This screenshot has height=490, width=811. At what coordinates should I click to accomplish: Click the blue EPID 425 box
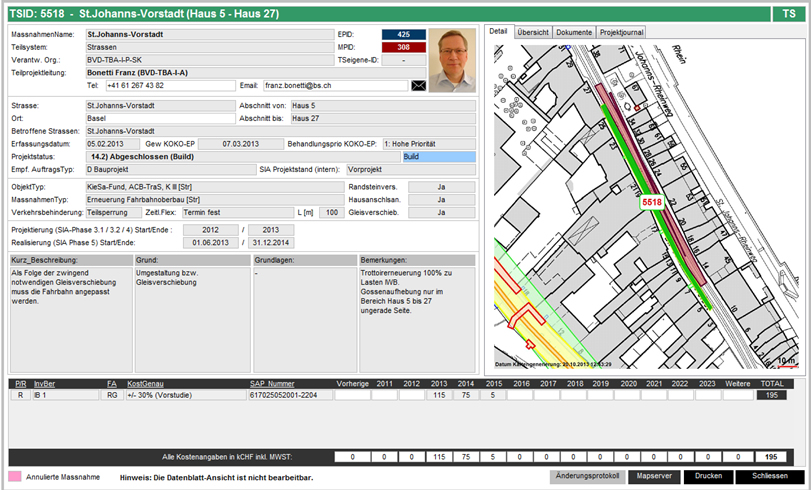click(x=404, y=34)
